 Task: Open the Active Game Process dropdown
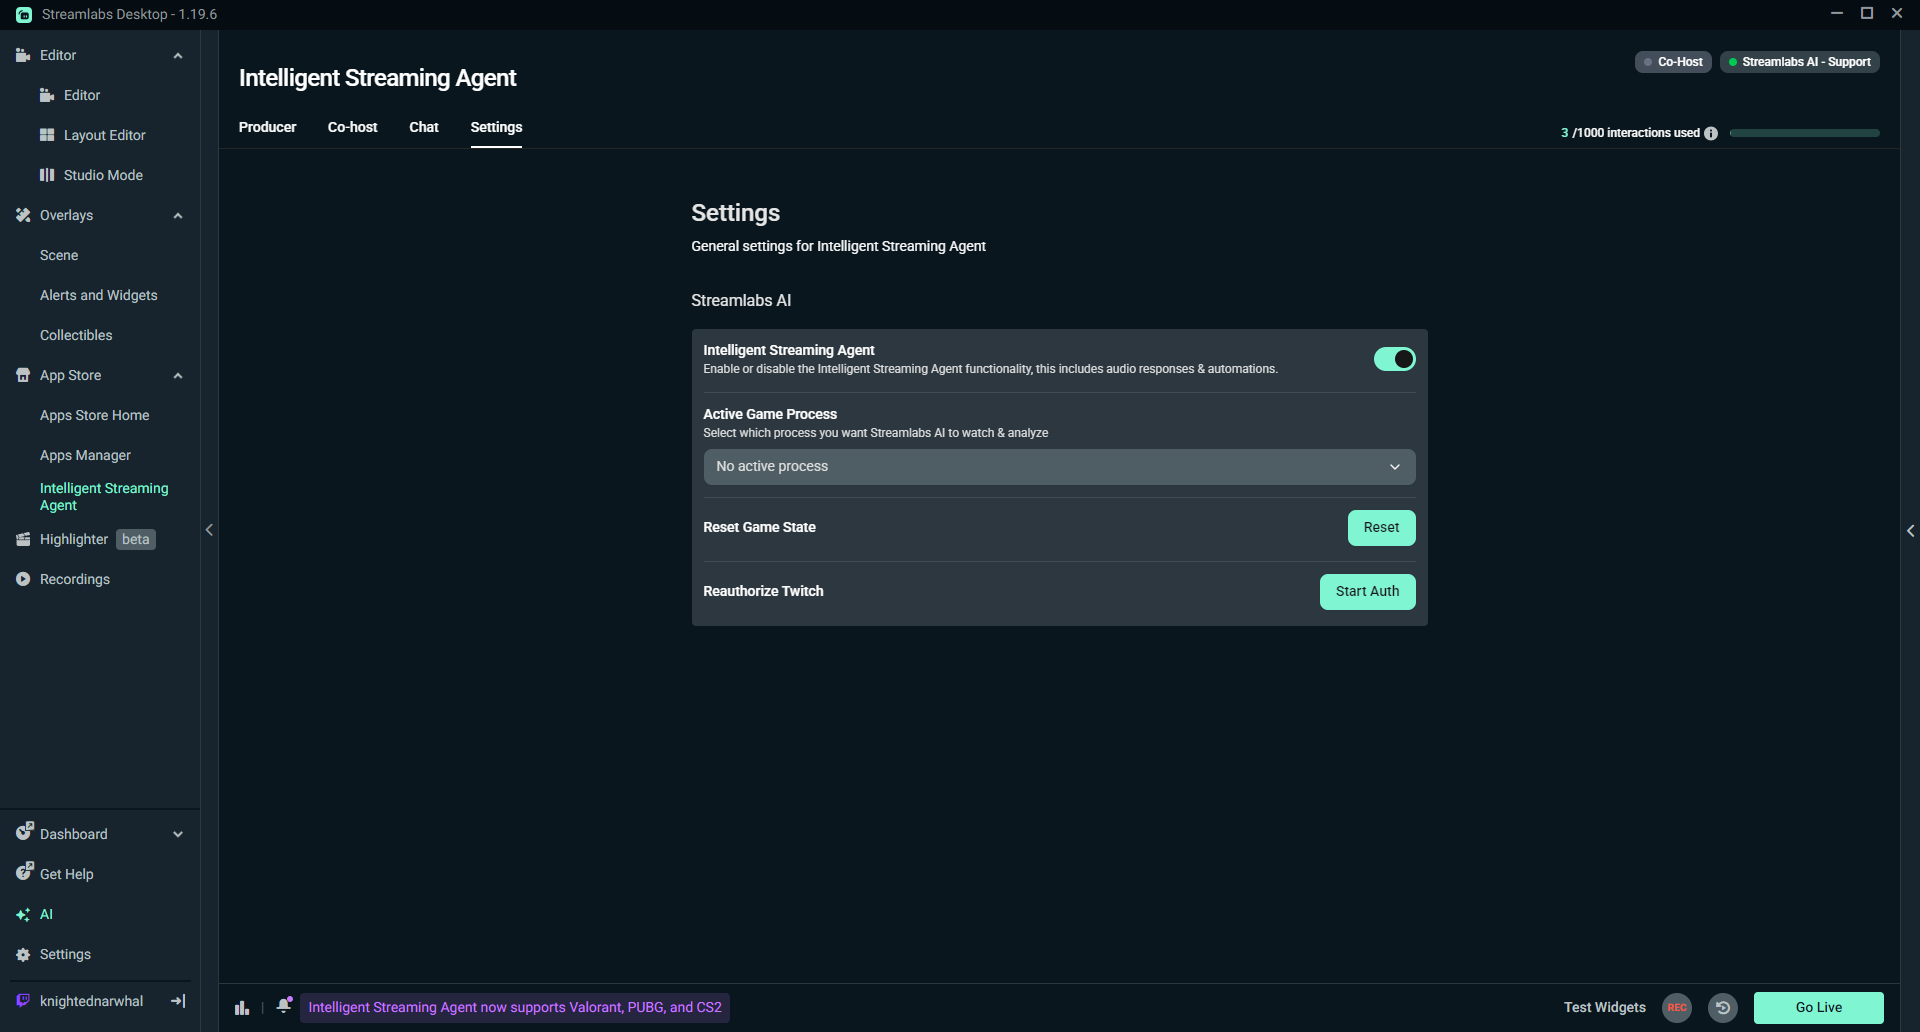coord(1059,466)
